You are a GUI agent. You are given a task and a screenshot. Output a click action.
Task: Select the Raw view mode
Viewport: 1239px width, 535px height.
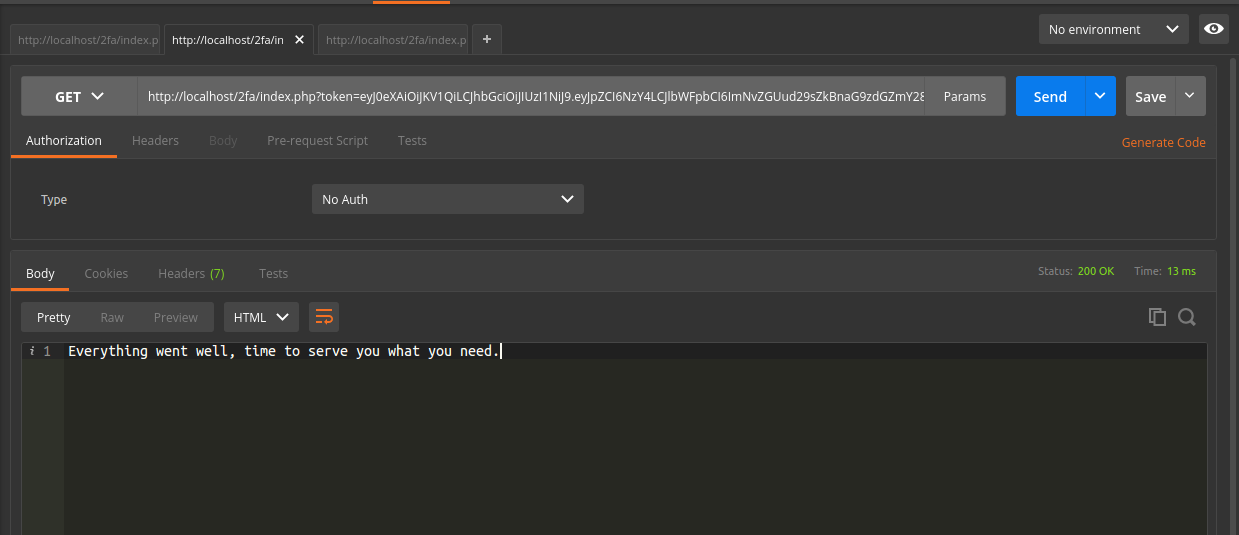click(112, 317)
